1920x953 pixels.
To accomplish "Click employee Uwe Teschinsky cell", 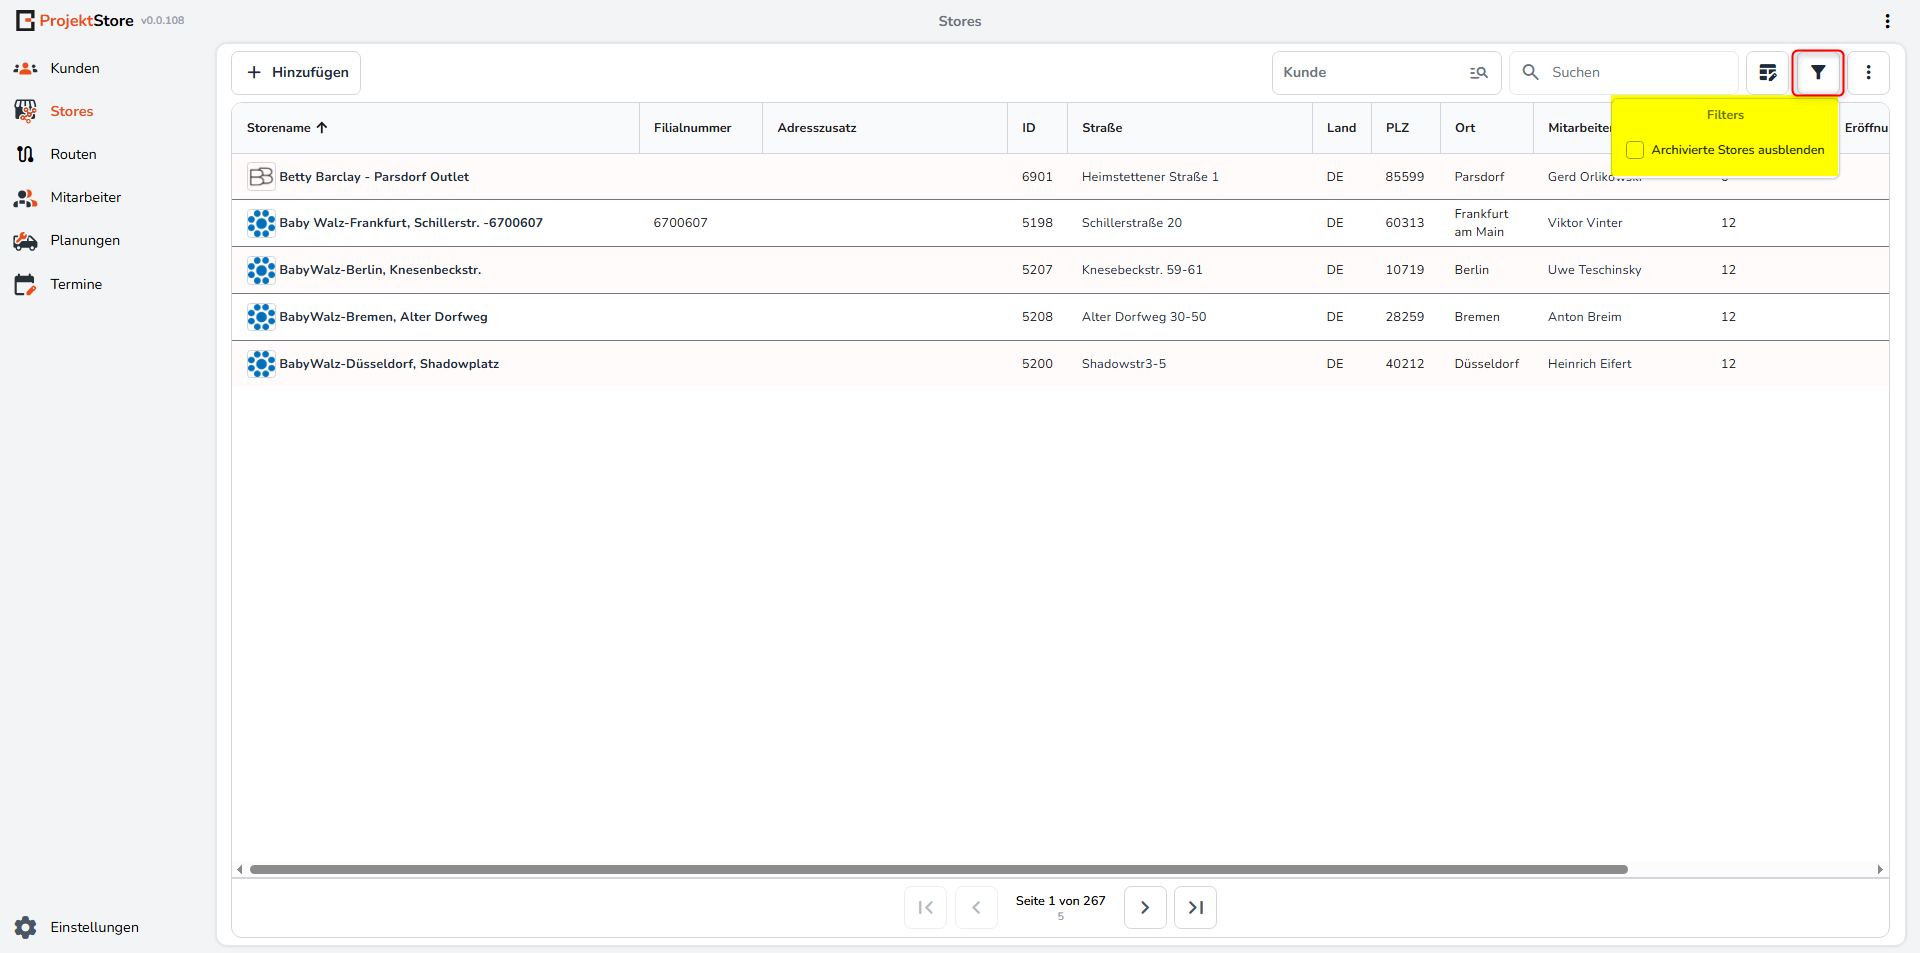I will click(1594, 270).
